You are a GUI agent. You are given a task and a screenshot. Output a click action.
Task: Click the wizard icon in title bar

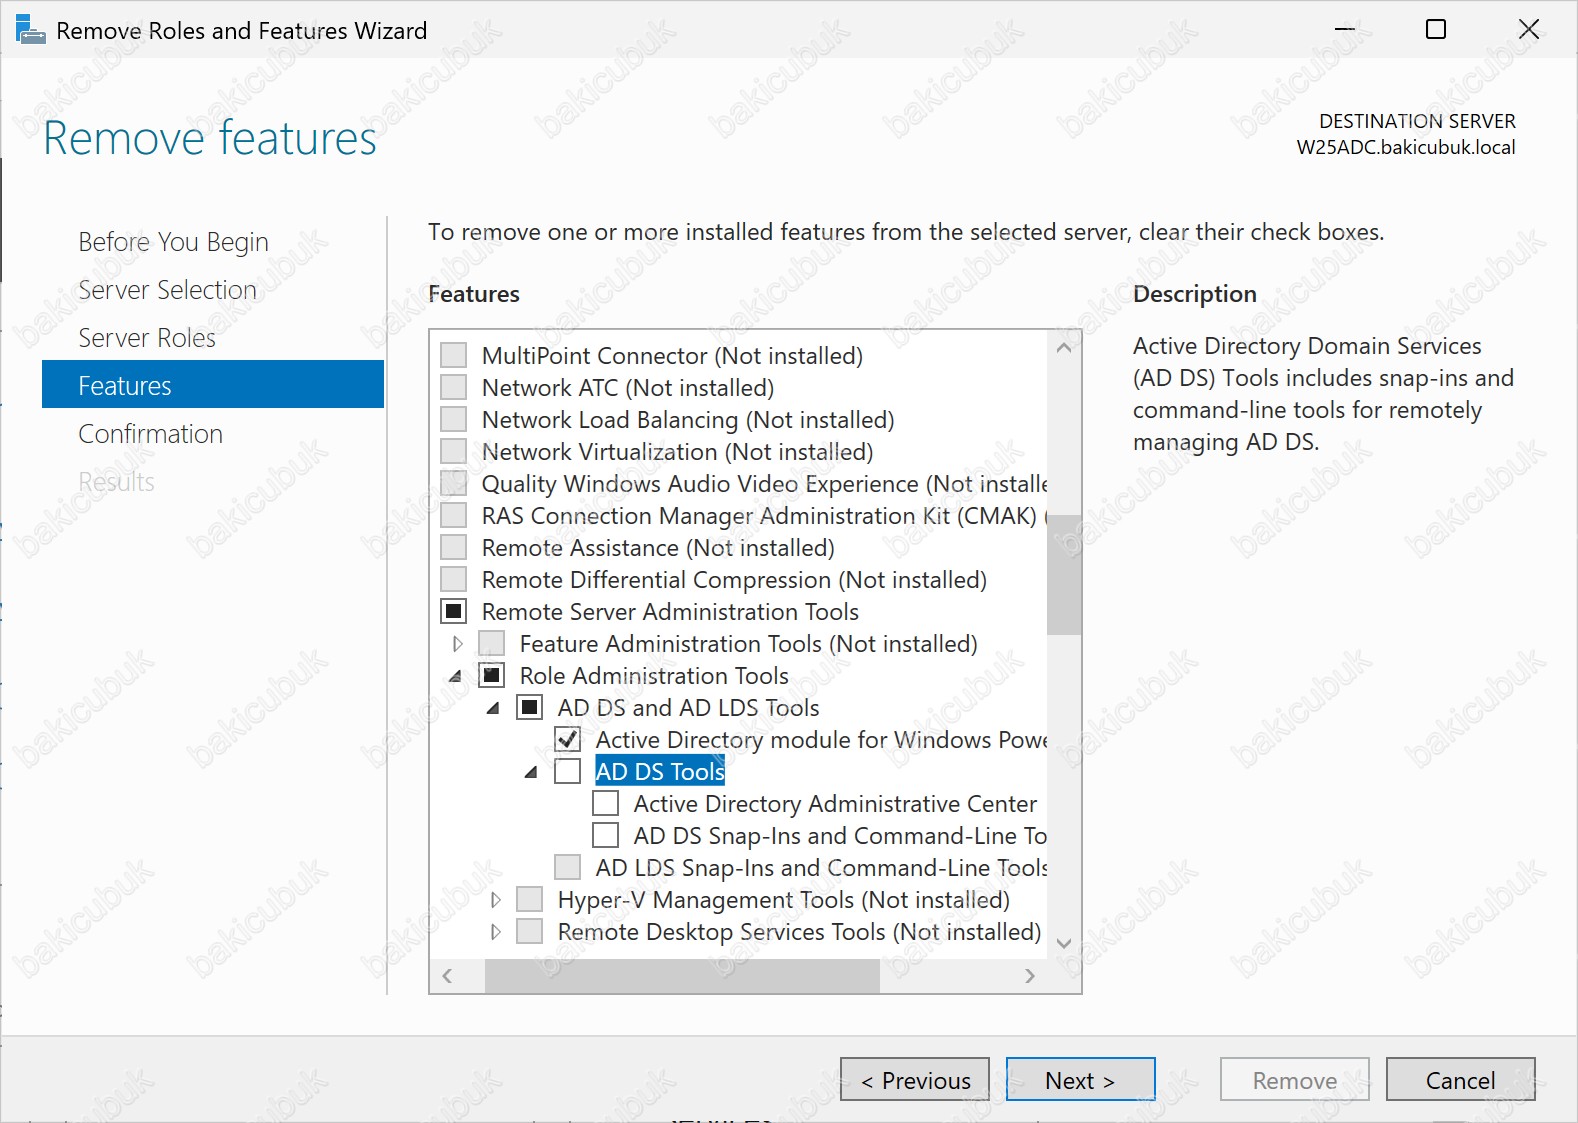[31, 30]
